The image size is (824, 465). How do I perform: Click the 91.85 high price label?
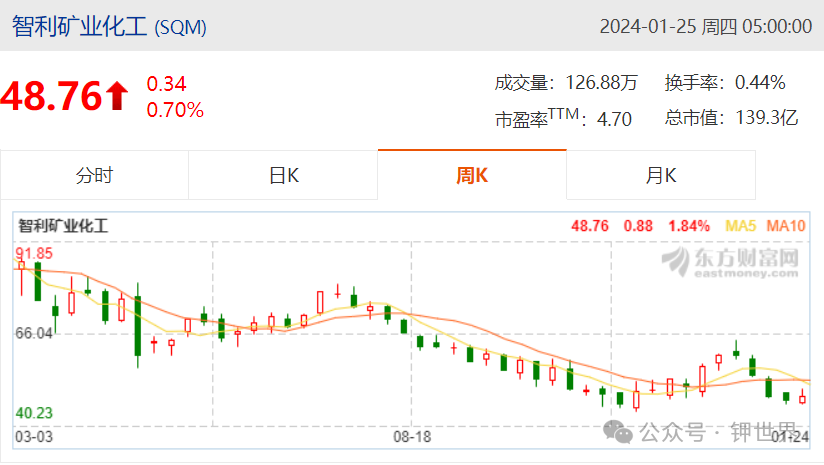point(34,253)
